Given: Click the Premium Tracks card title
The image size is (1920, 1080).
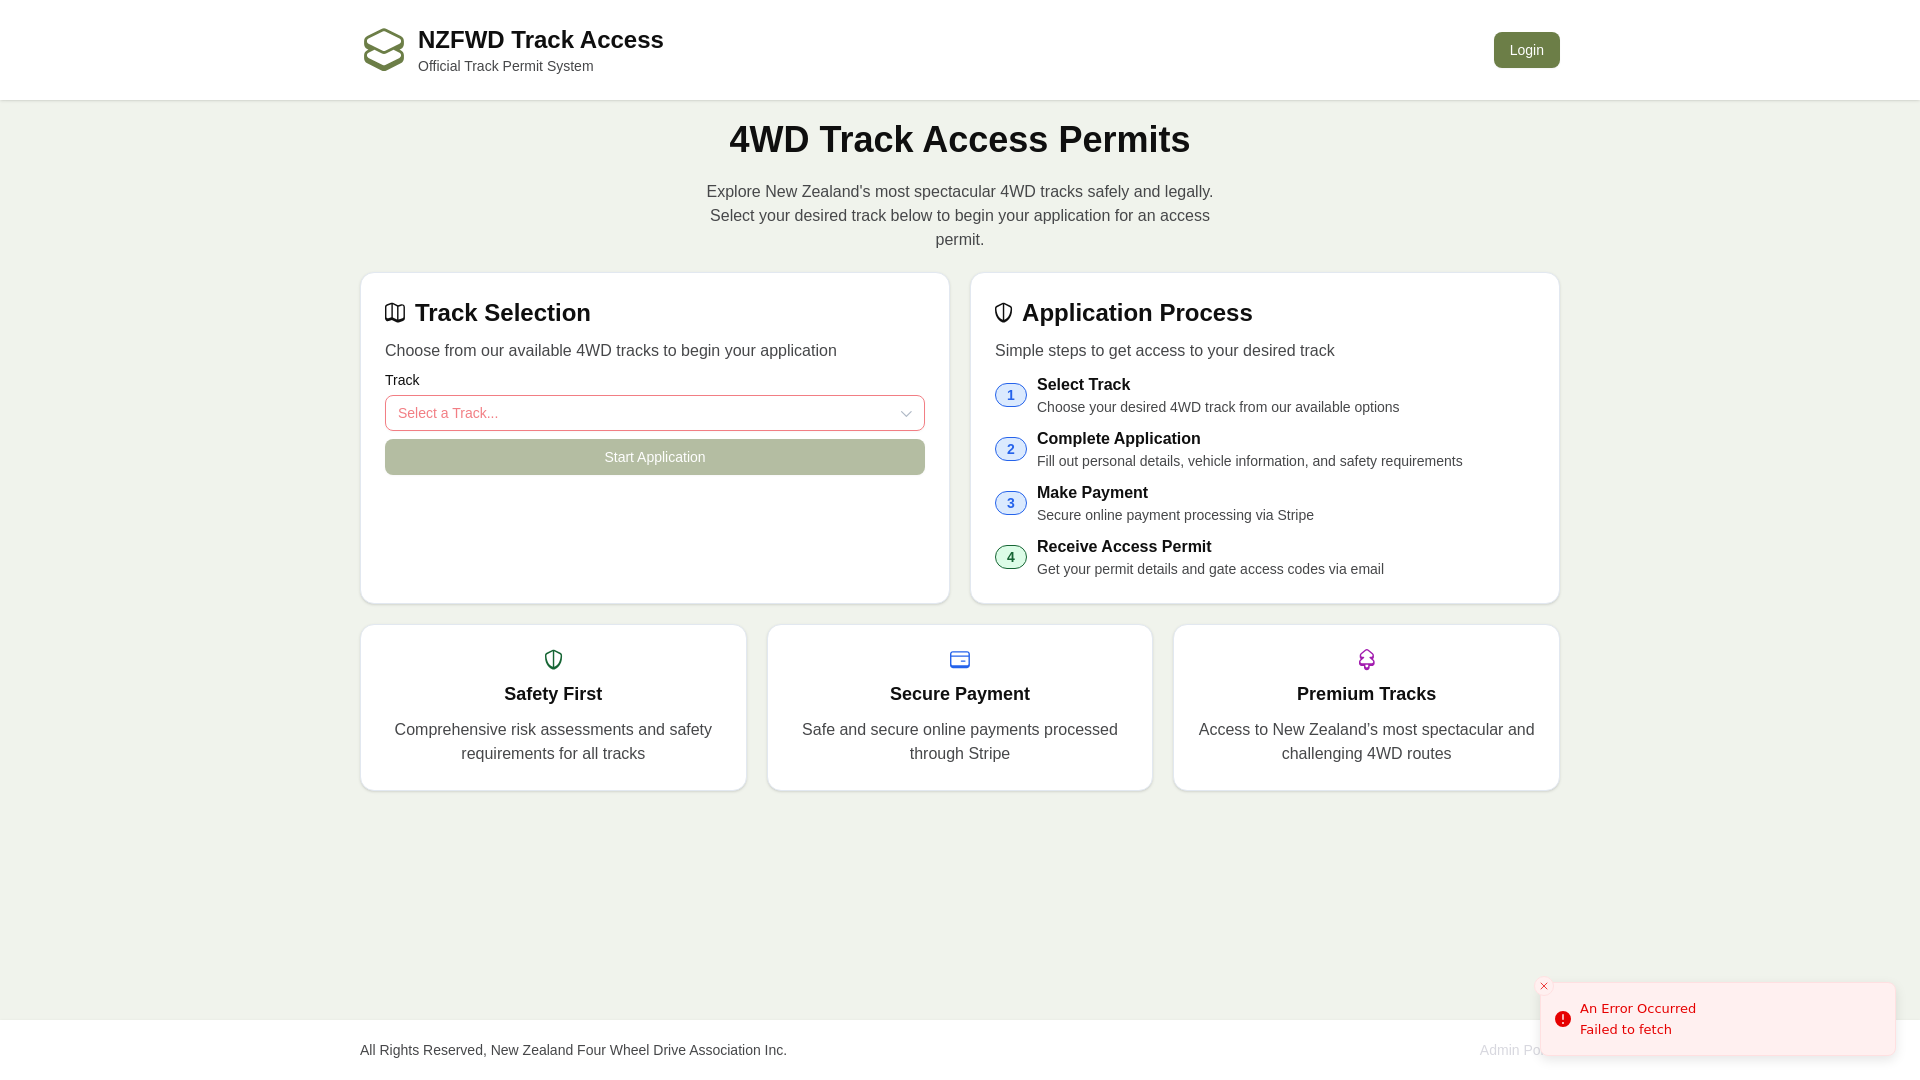Looking at the screenshot, I should [1367, 694].
